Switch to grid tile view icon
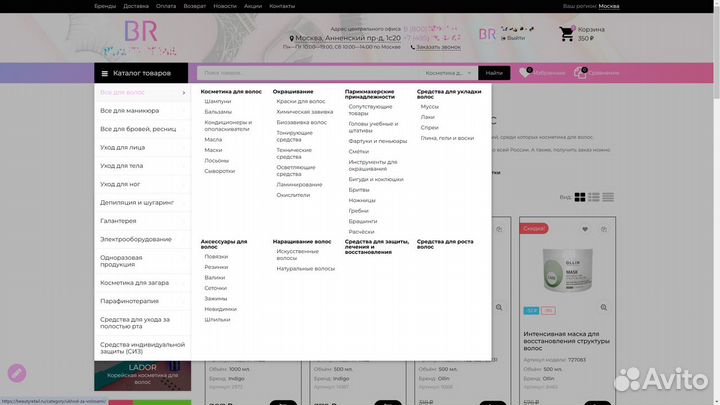The height and width of the screenshot is (405, 720). 580,197
